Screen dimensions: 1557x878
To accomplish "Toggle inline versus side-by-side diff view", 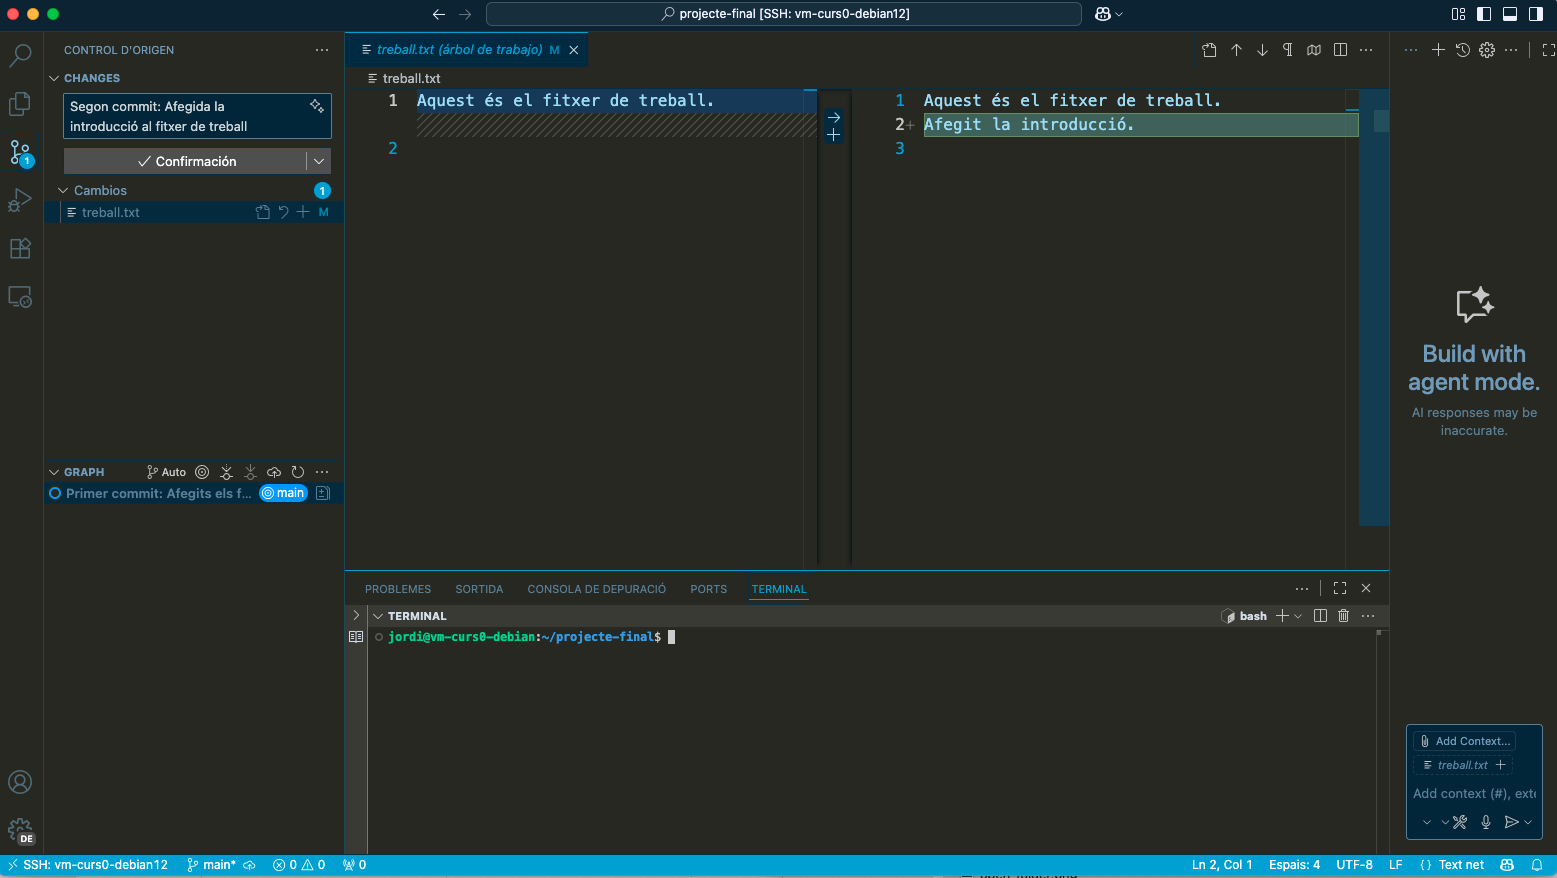I will [x=1340, y=50].
